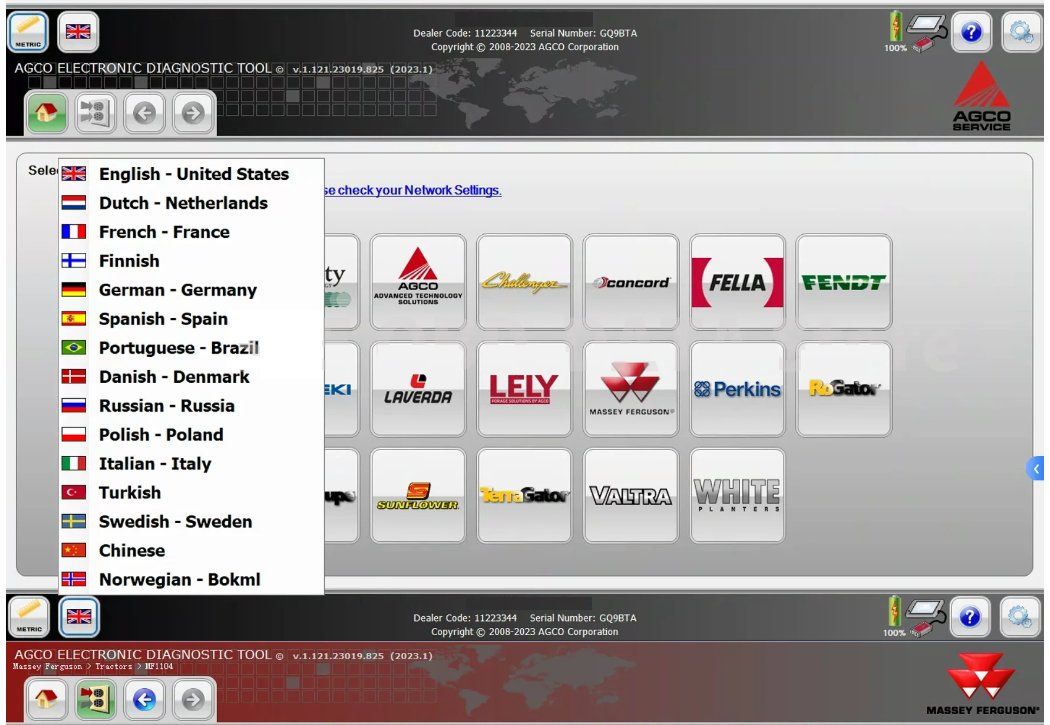Screen dimensions: 1050x725
Task: Open language flag dropdown in bottom header
Action: [78, 617]
